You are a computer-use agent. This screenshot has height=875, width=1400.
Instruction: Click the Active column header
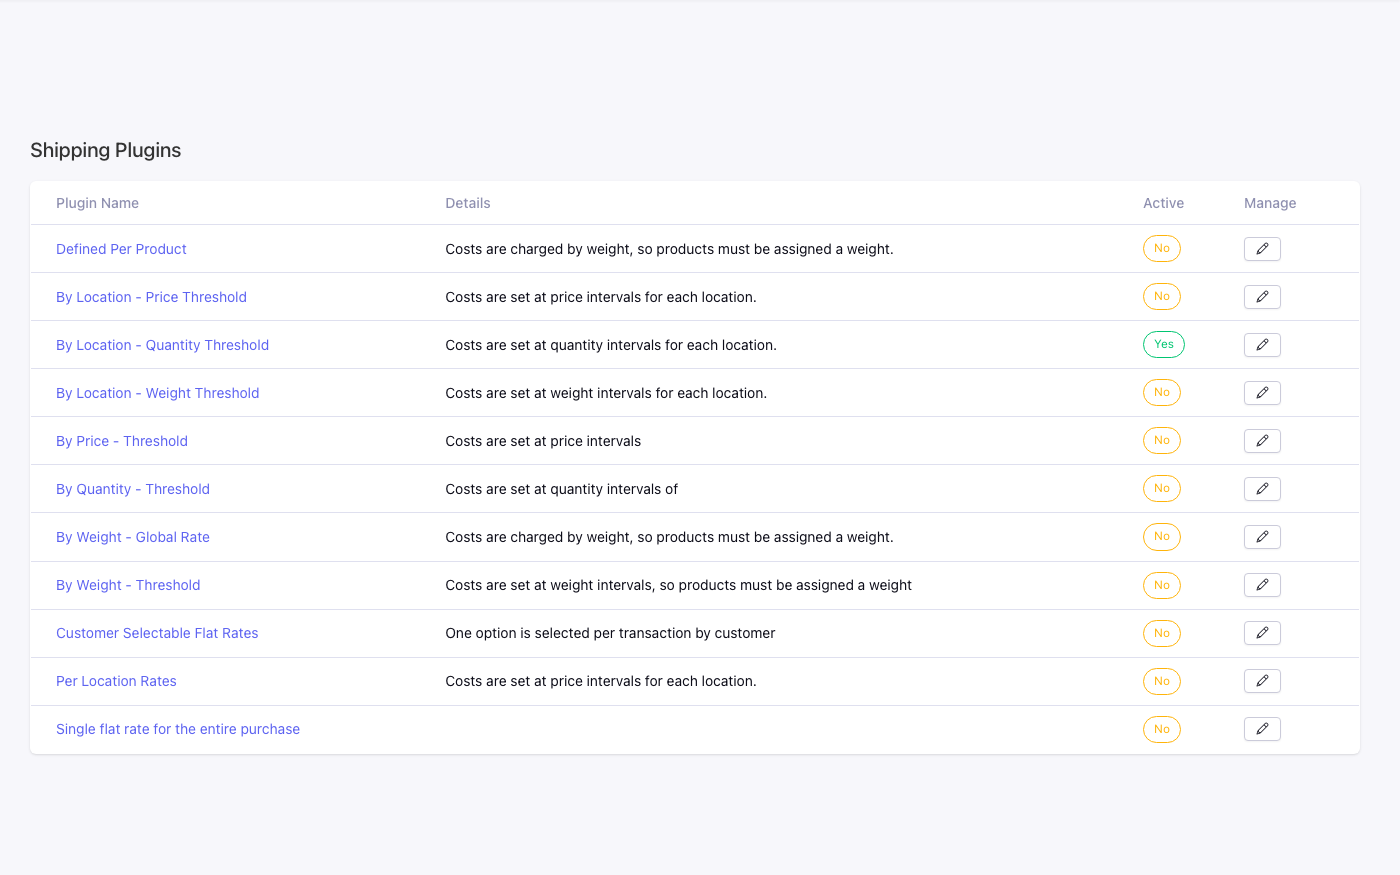(1163, 203)
